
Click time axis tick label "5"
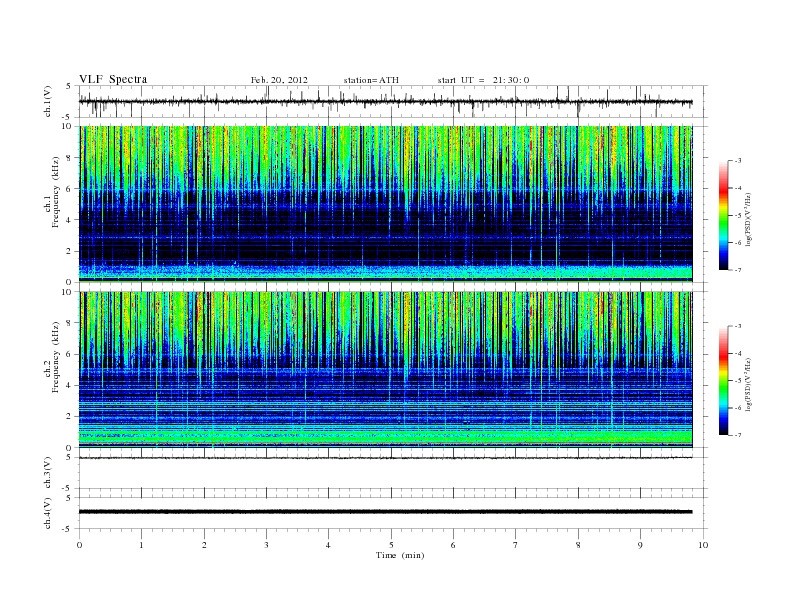(x=391, y=545)
